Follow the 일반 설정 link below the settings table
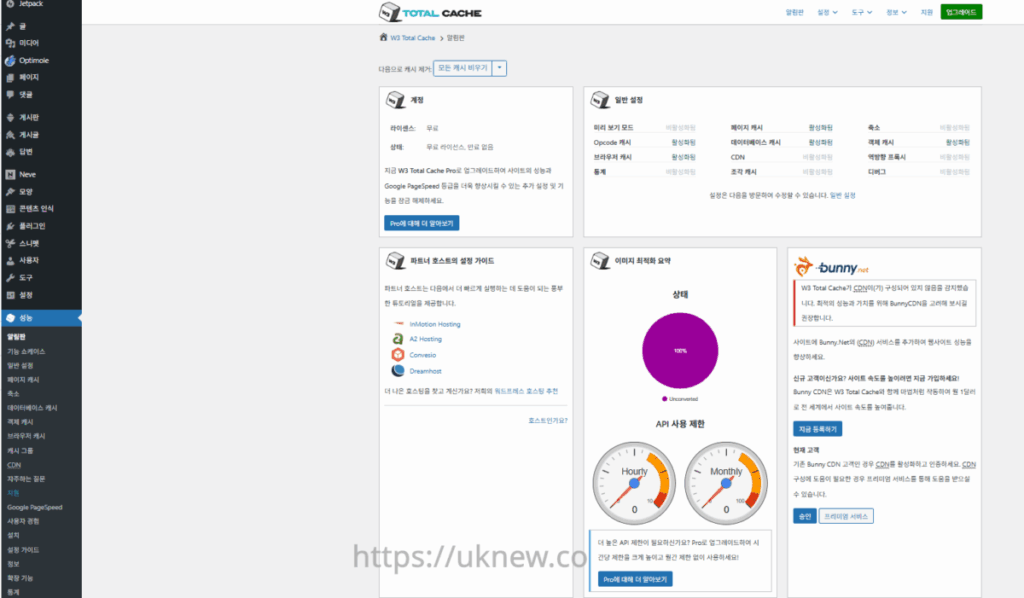1024x598 pixels. pyautogui.click(x=842, y=195)
